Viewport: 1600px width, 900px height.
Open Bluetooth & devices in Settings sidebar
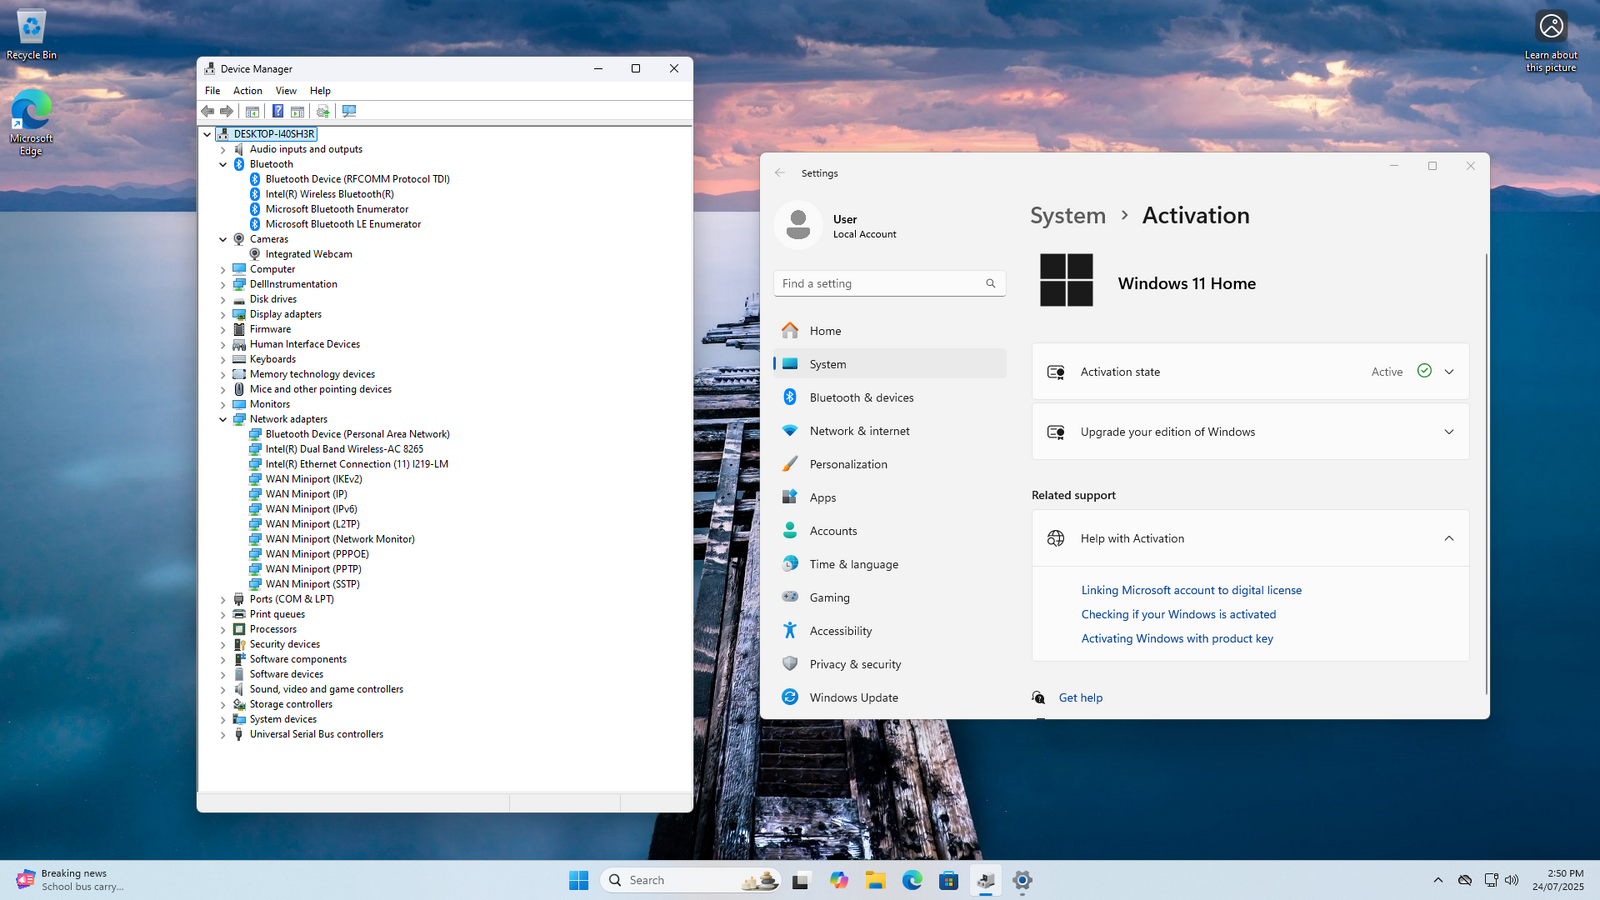(861, 398)
